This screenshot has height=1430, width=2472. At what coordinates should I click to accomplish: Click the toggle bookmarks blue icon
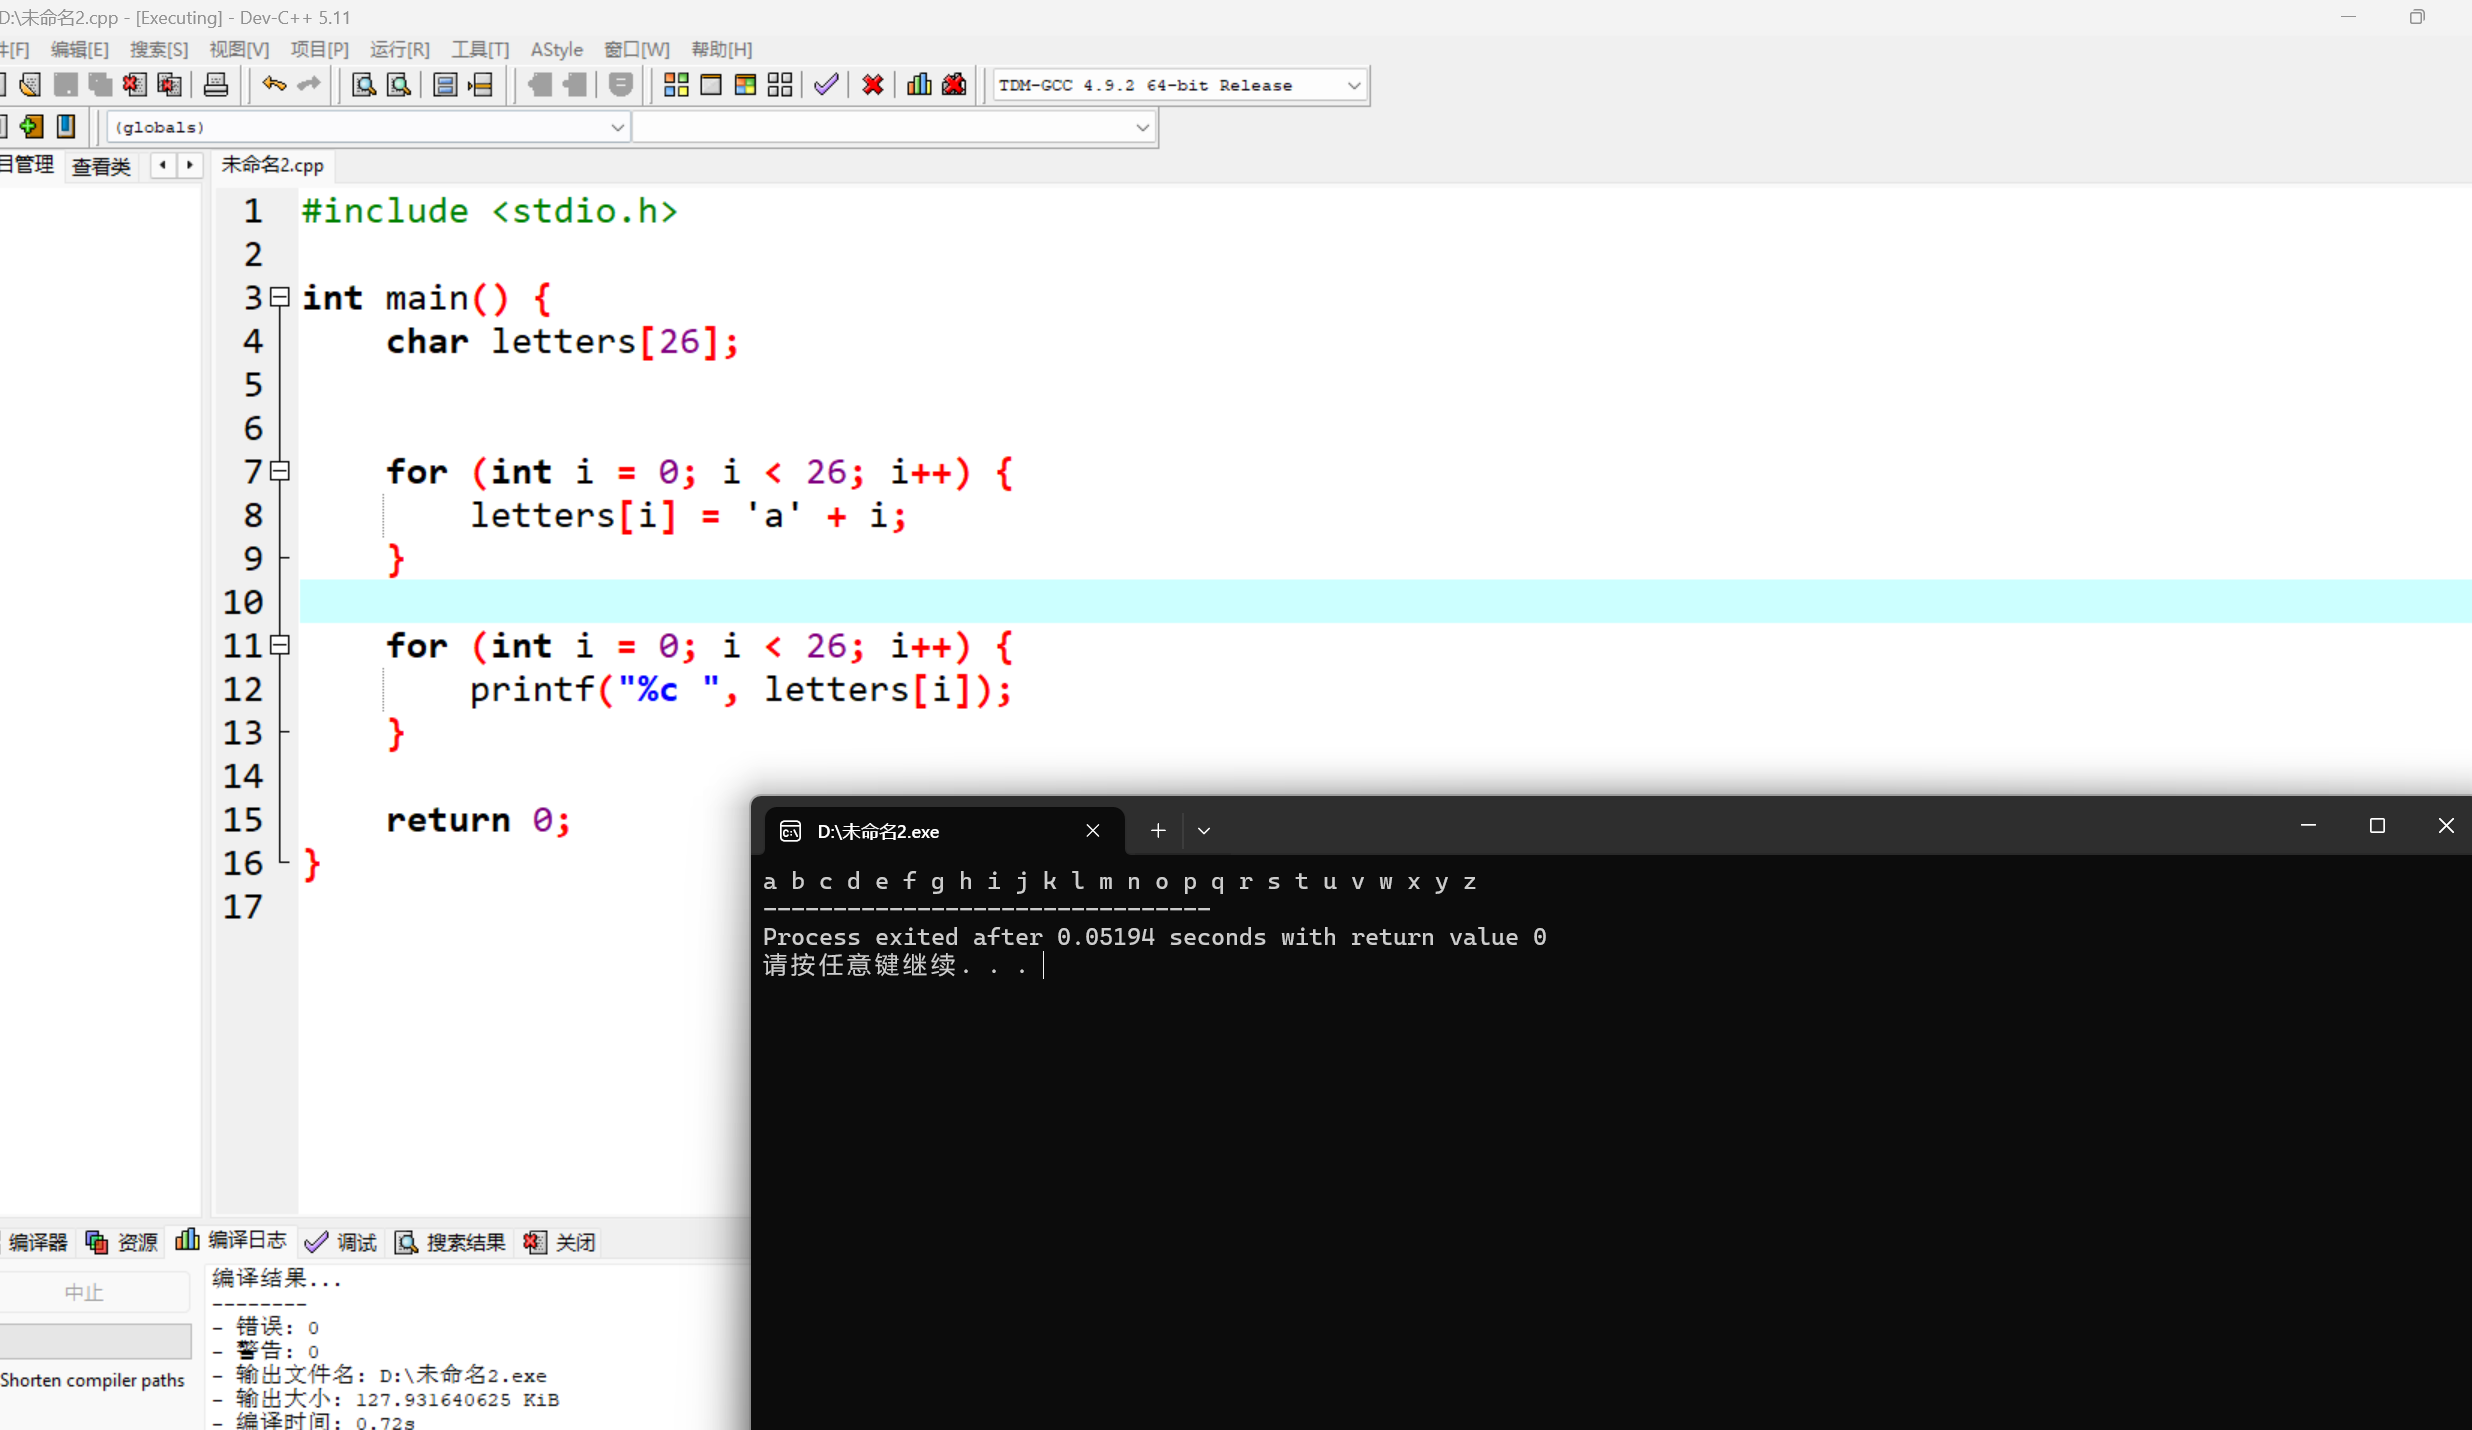[x=66, y=127]
